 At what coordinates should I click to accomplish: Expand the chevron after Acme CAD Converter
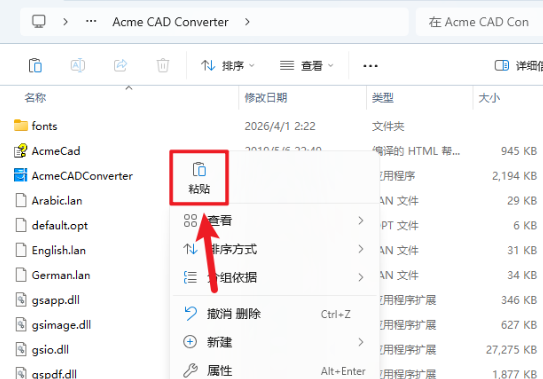[x=247, y=22]
